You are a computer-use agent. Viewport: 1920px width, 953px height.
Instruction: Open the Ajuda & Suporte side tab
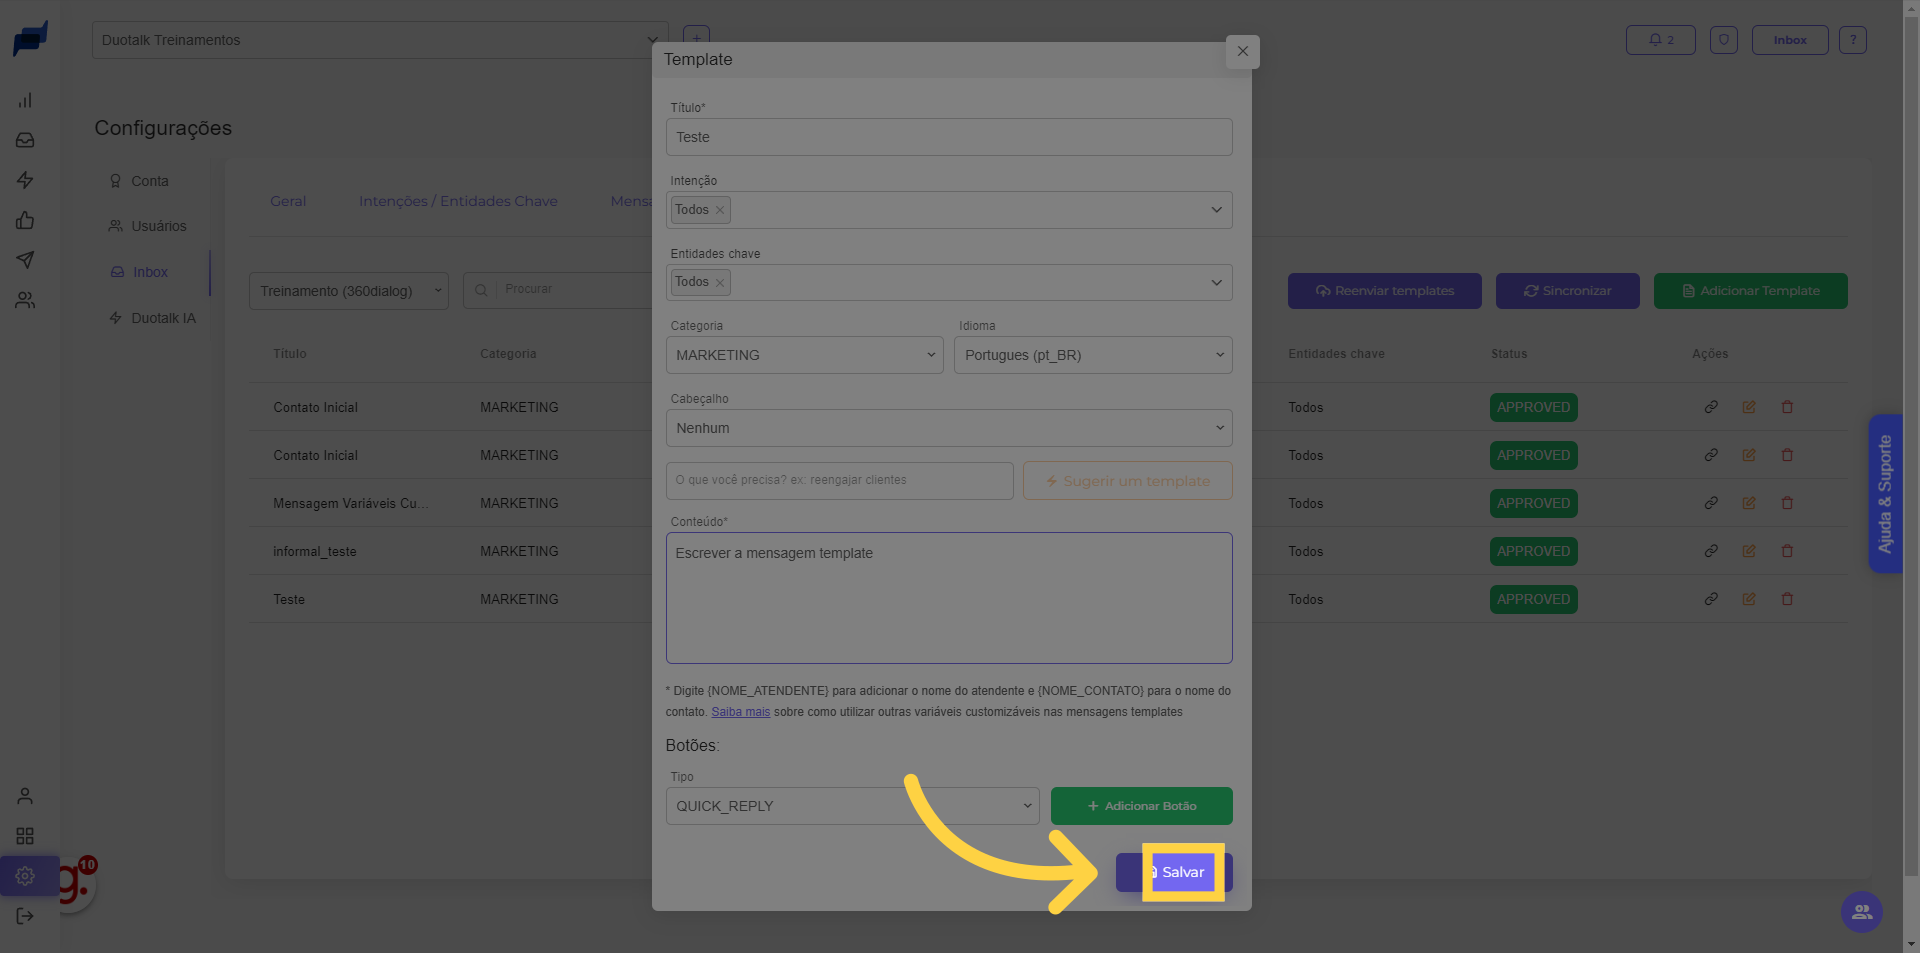(x=1885, y=494)
